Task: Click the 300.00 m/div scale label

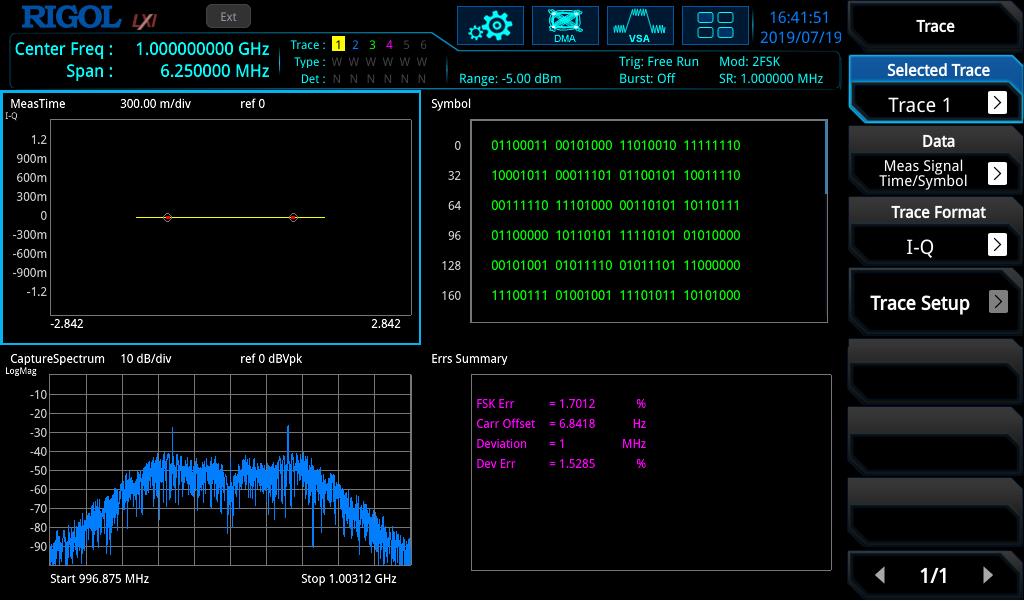Action: tap(155, 103)
